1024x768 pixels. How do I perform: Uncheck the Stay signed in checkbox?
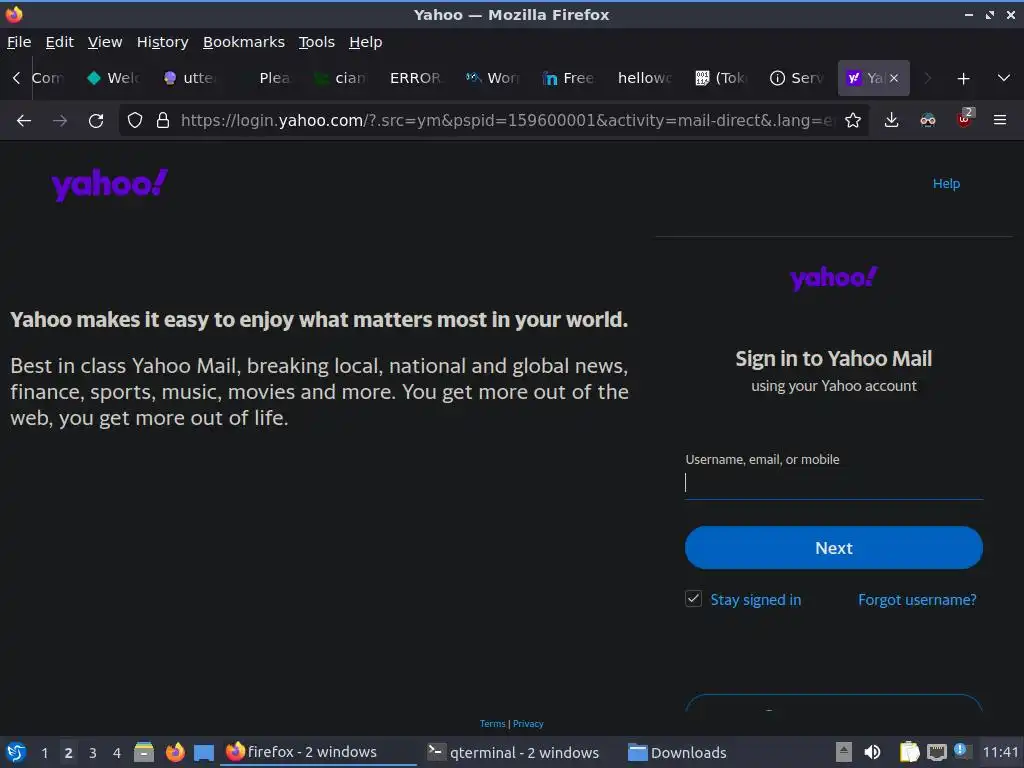click(694, 599)
